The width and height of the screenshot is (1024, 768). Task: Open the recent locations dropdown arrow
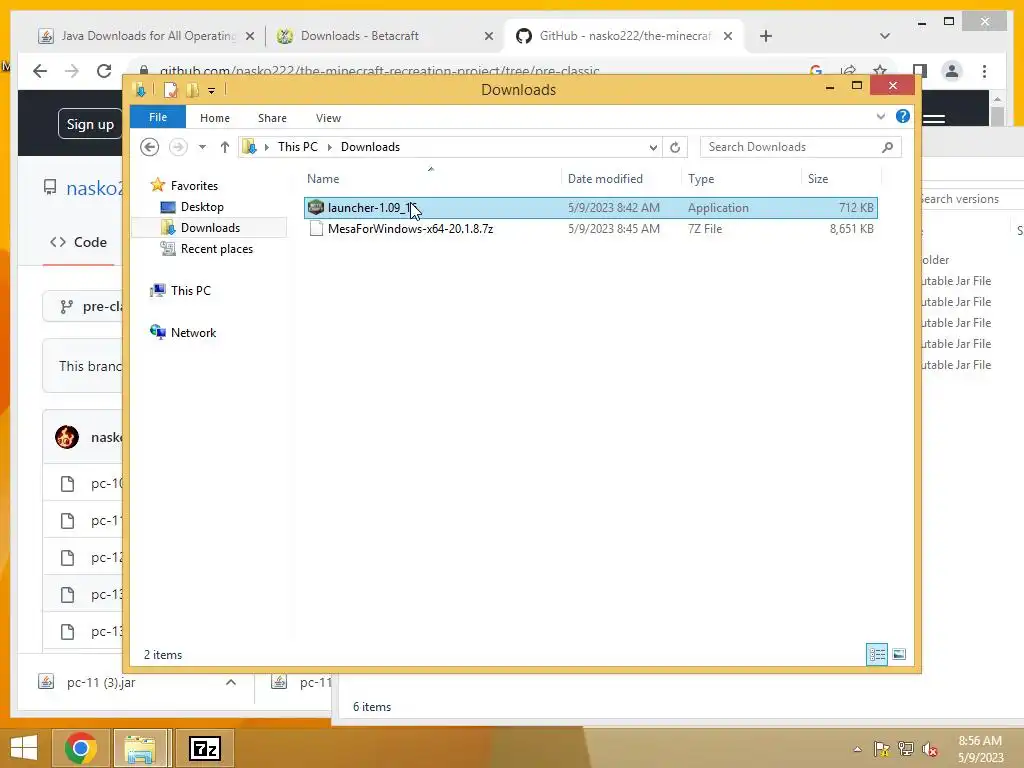coord(202,147)
